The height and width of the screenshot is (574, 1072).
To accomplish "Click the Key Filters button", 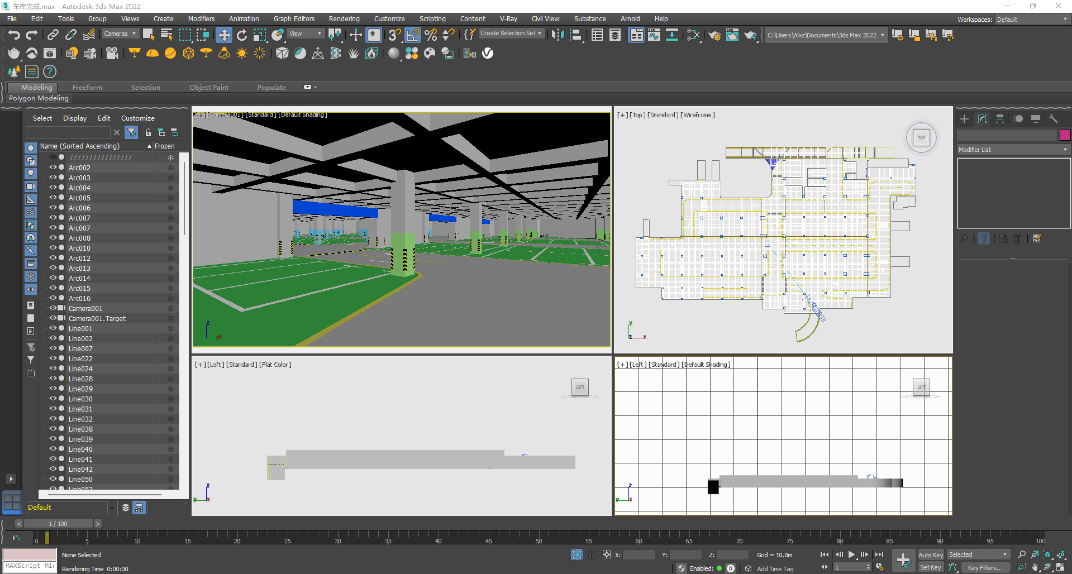I will point(984,567).
